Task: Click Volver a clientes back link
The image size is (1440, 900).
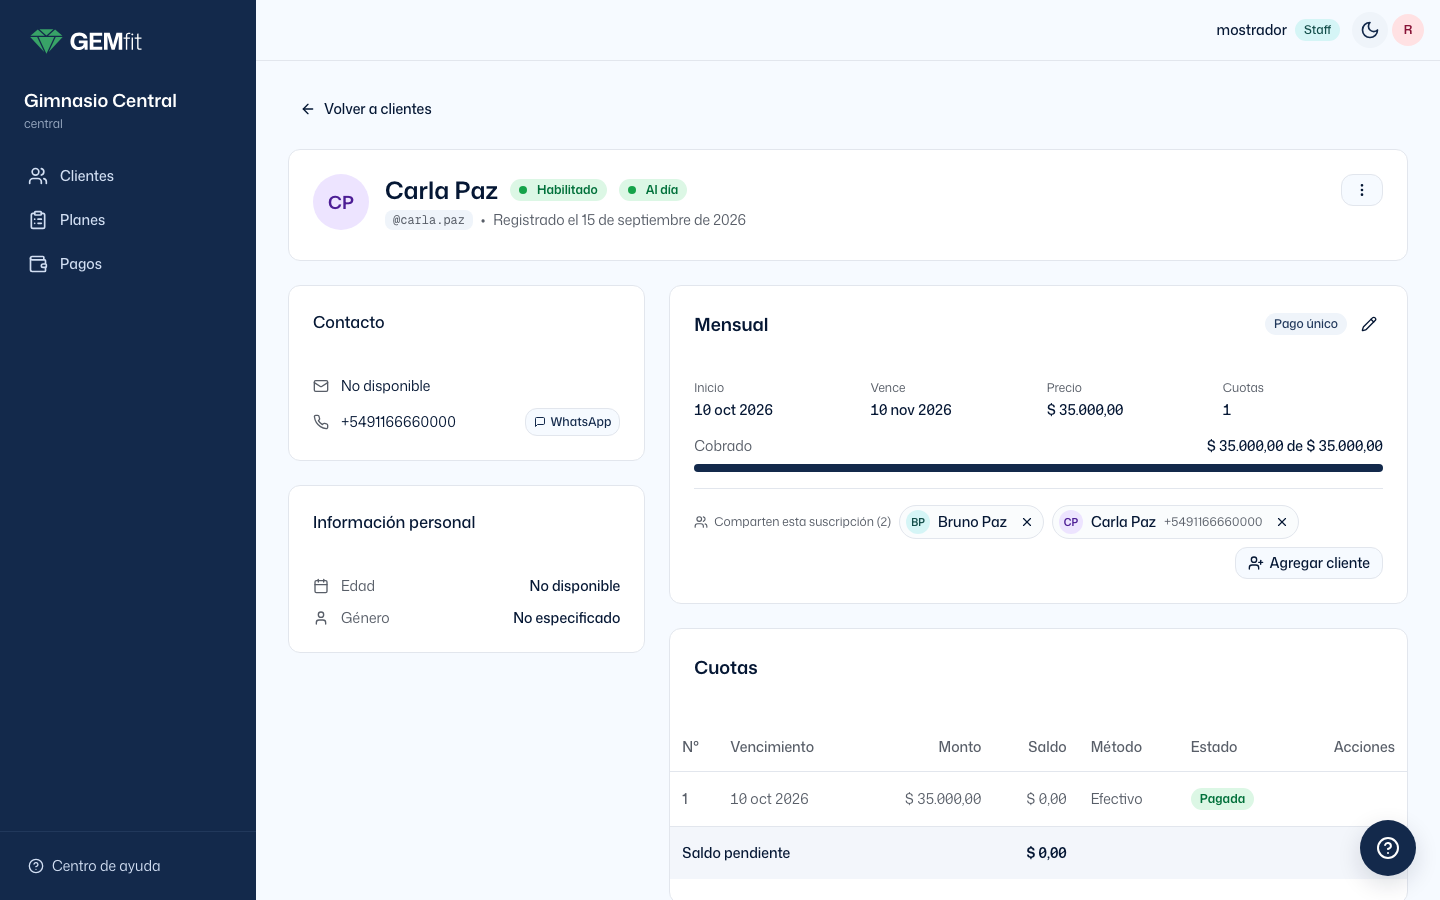Action: pos(366,109)
